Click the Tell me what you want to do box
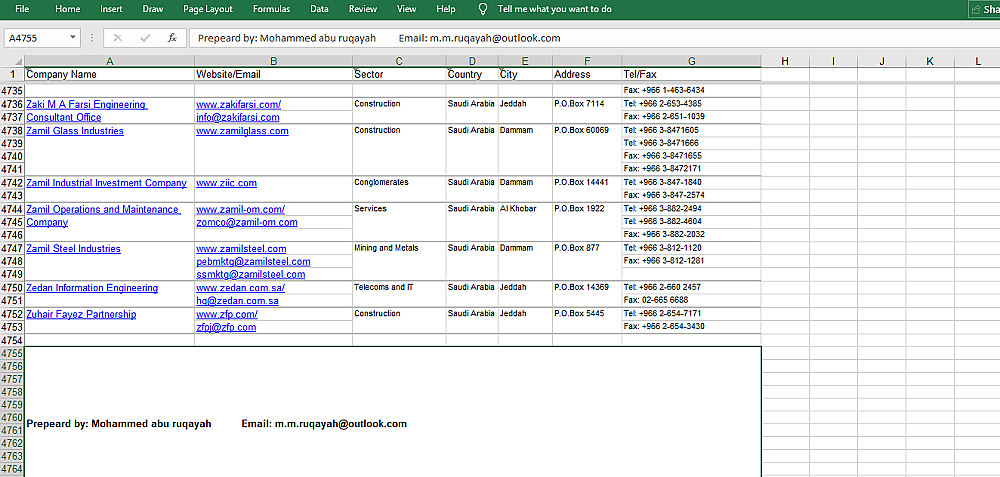 555,9
